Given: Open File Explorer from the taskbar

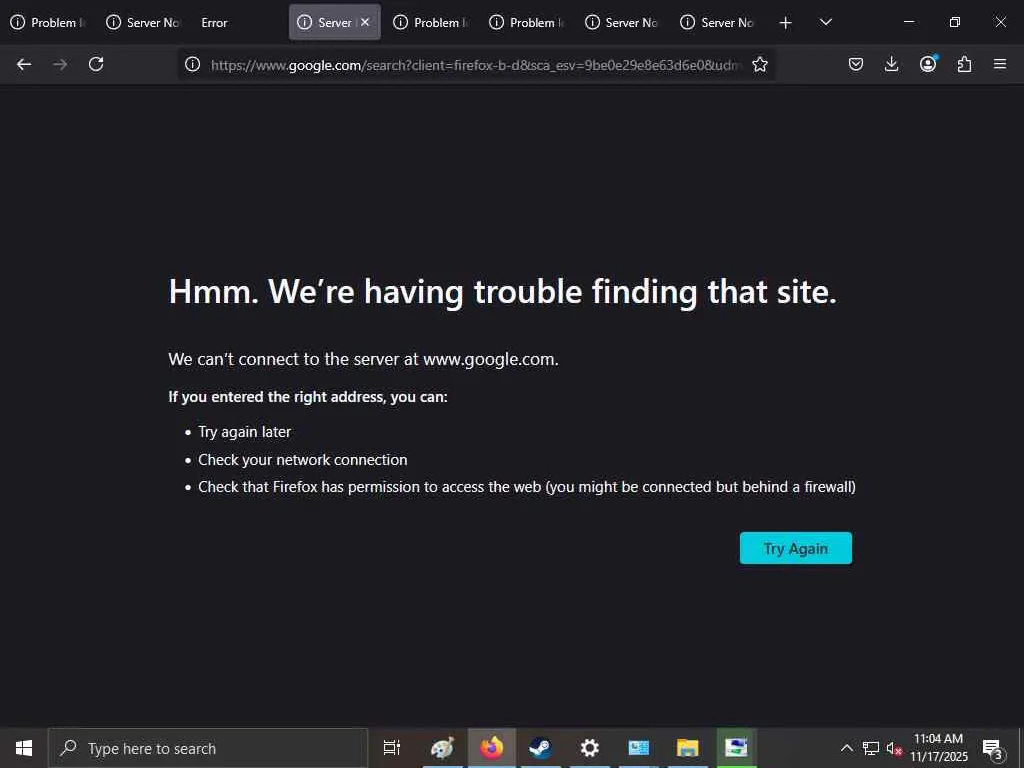Looking at the screenshot, I should coord(688,748).
